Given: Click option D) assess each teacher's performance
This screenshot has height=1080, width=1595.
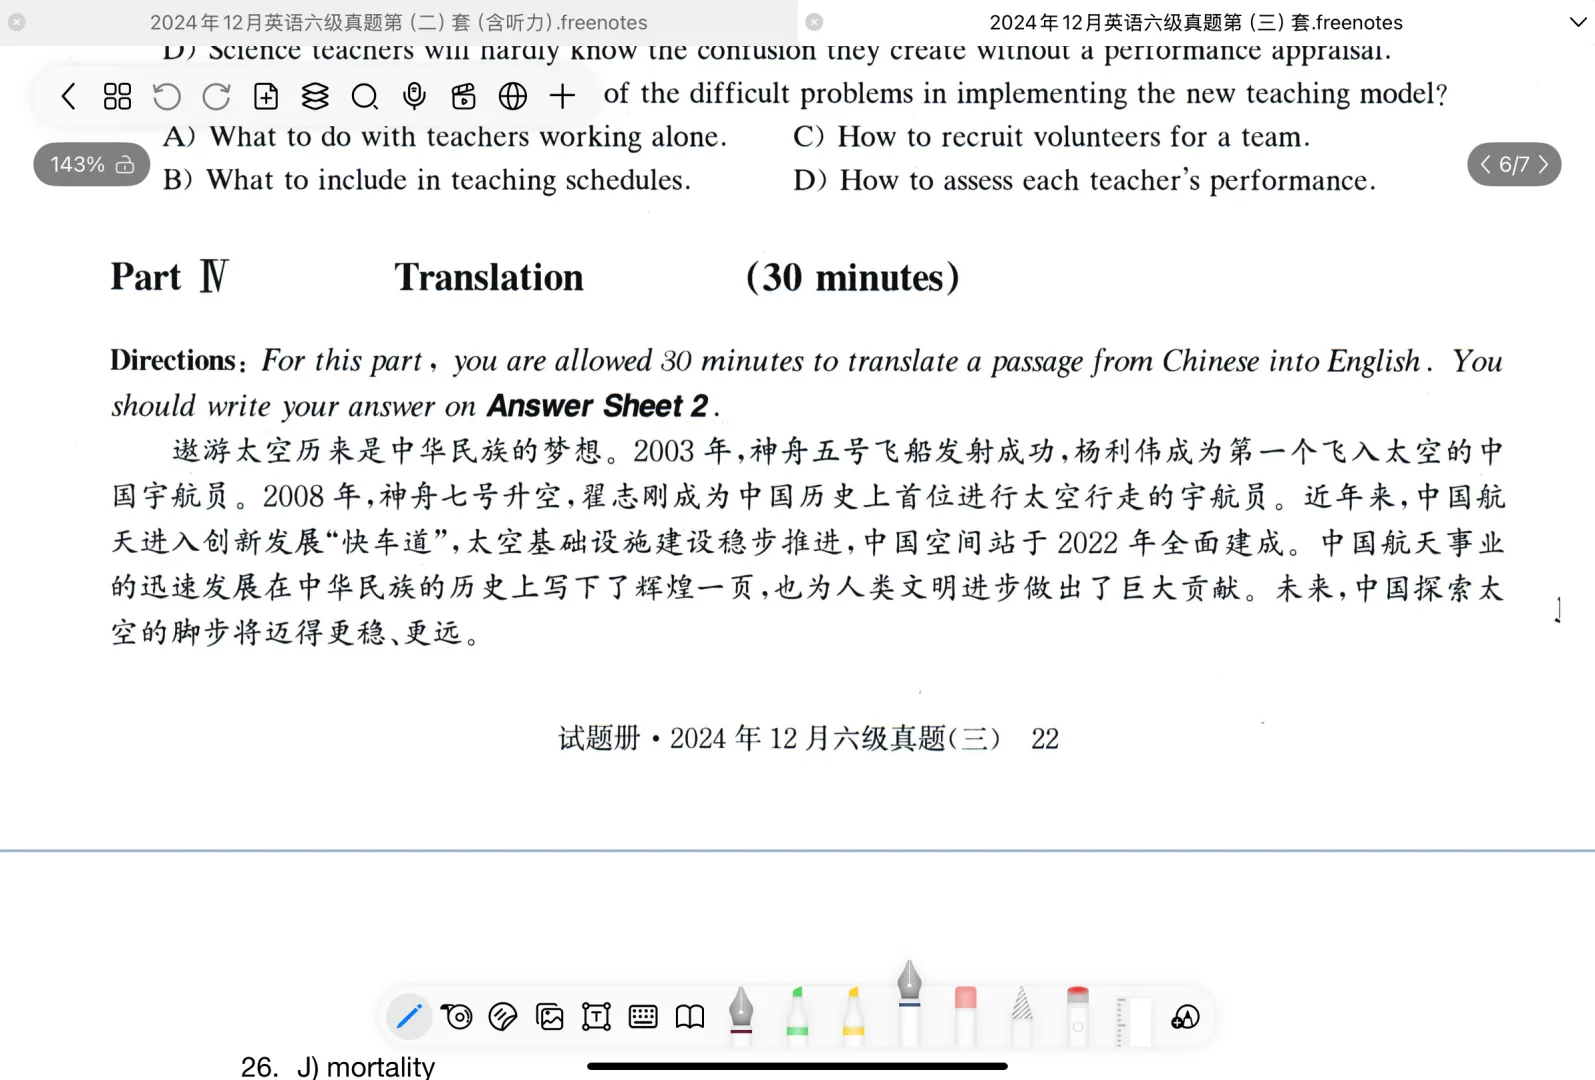Looking at the screenshot, I should point(1085,180).
